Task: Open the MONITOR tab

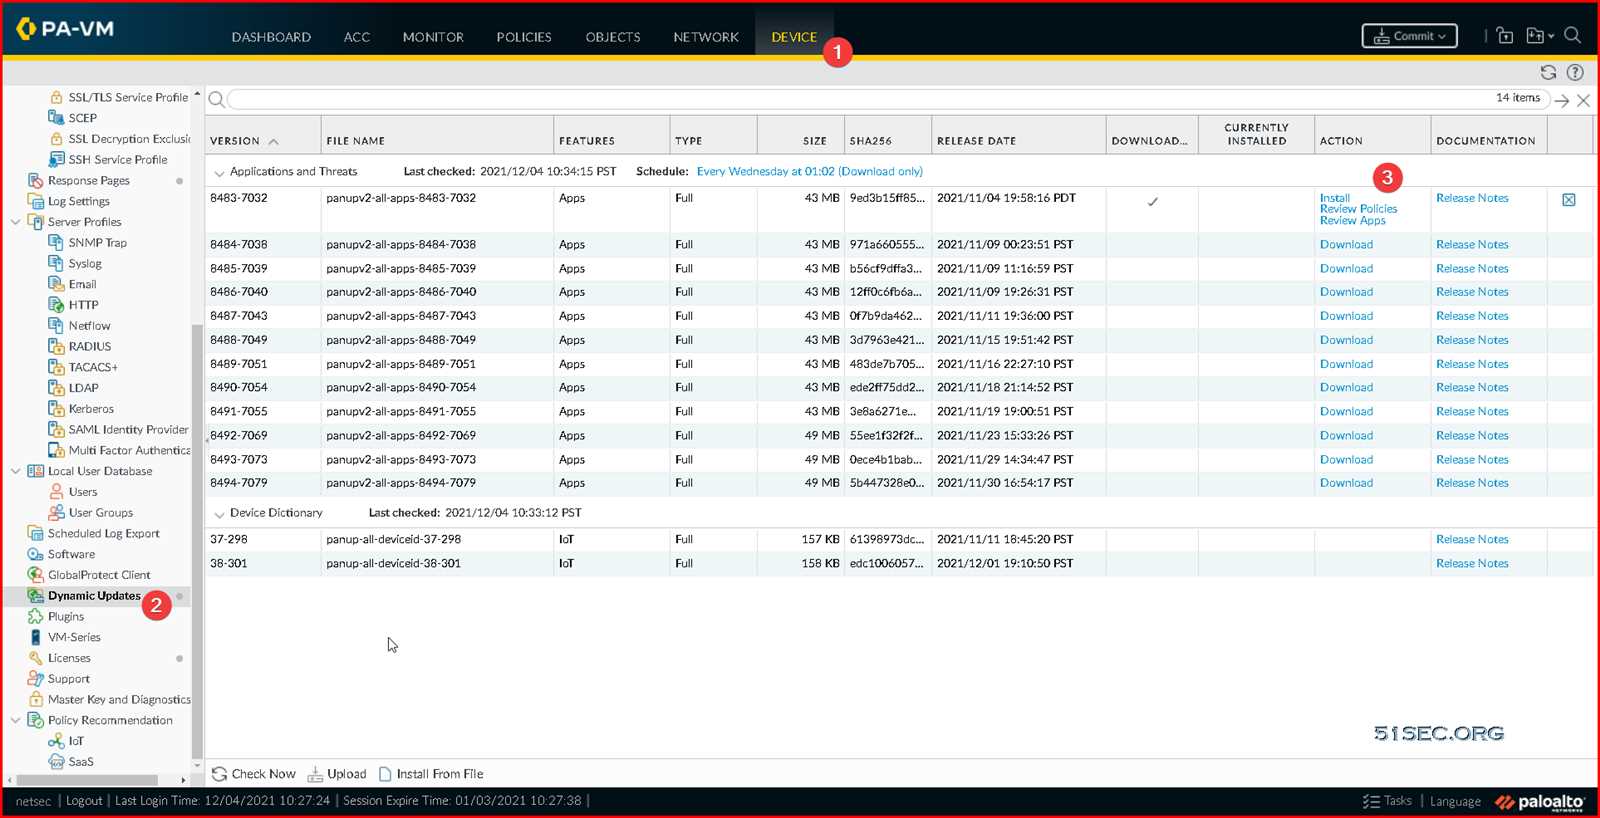Action: point(433,37)
